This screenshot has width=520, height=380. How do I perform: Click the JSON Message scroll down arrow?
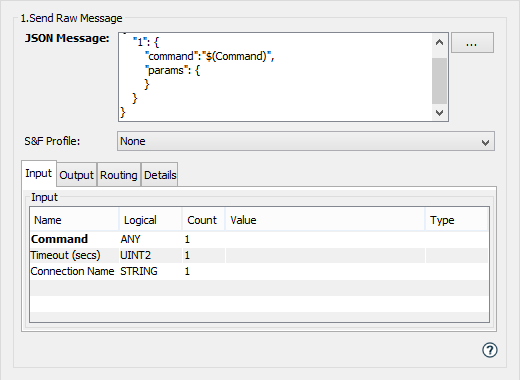pos(439,113)
